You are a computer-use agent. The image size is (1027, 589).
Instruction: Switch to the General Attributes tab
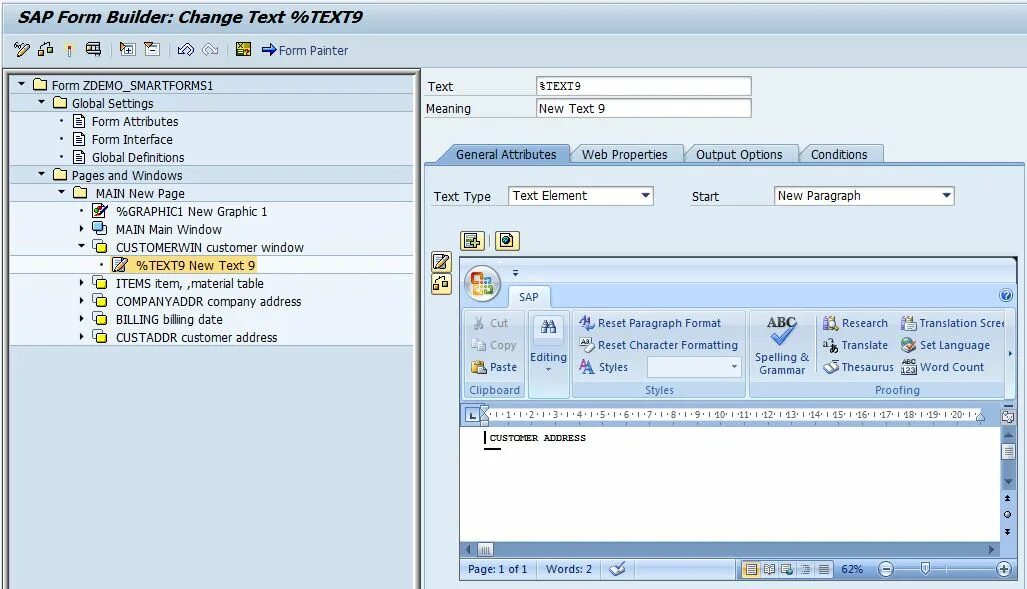pos(506,155)
